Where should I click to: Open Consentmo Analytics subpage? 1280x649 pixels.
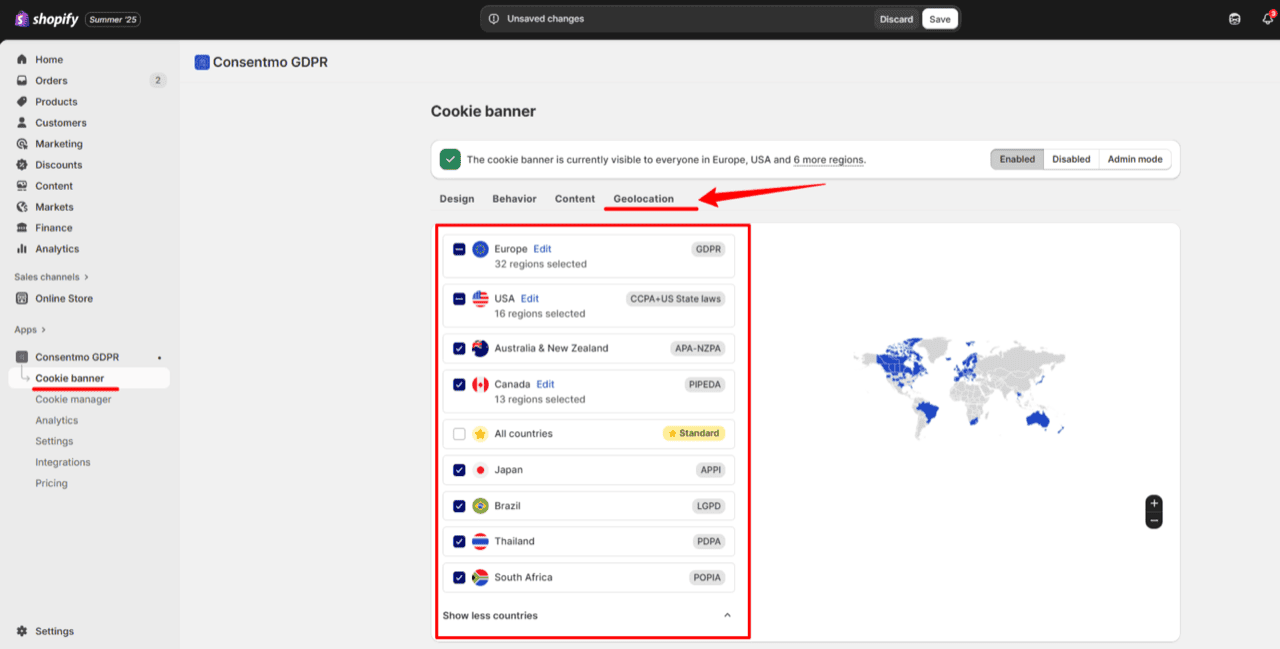(x=57, y=421)
